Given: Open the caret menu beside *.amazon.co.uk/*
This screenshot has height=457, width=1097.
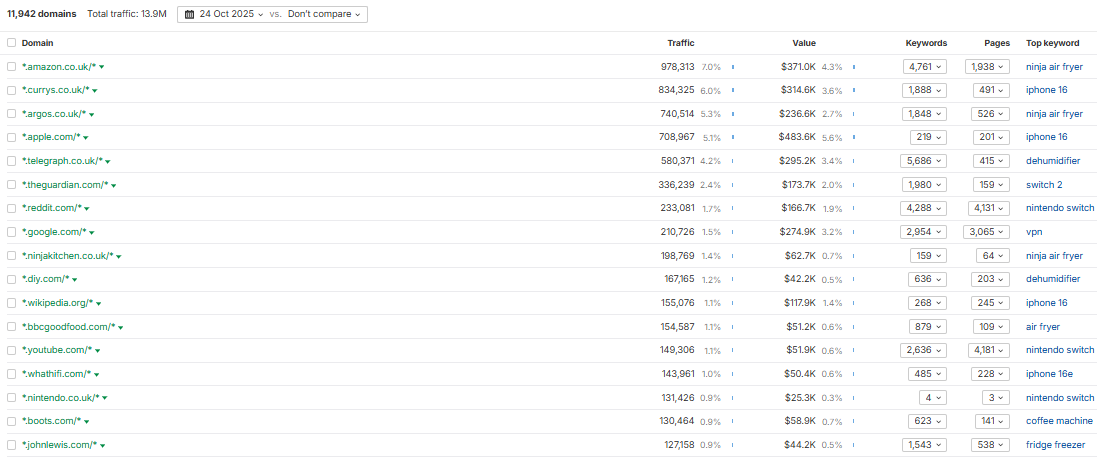Looking at the screenshot, I should 102,67.
